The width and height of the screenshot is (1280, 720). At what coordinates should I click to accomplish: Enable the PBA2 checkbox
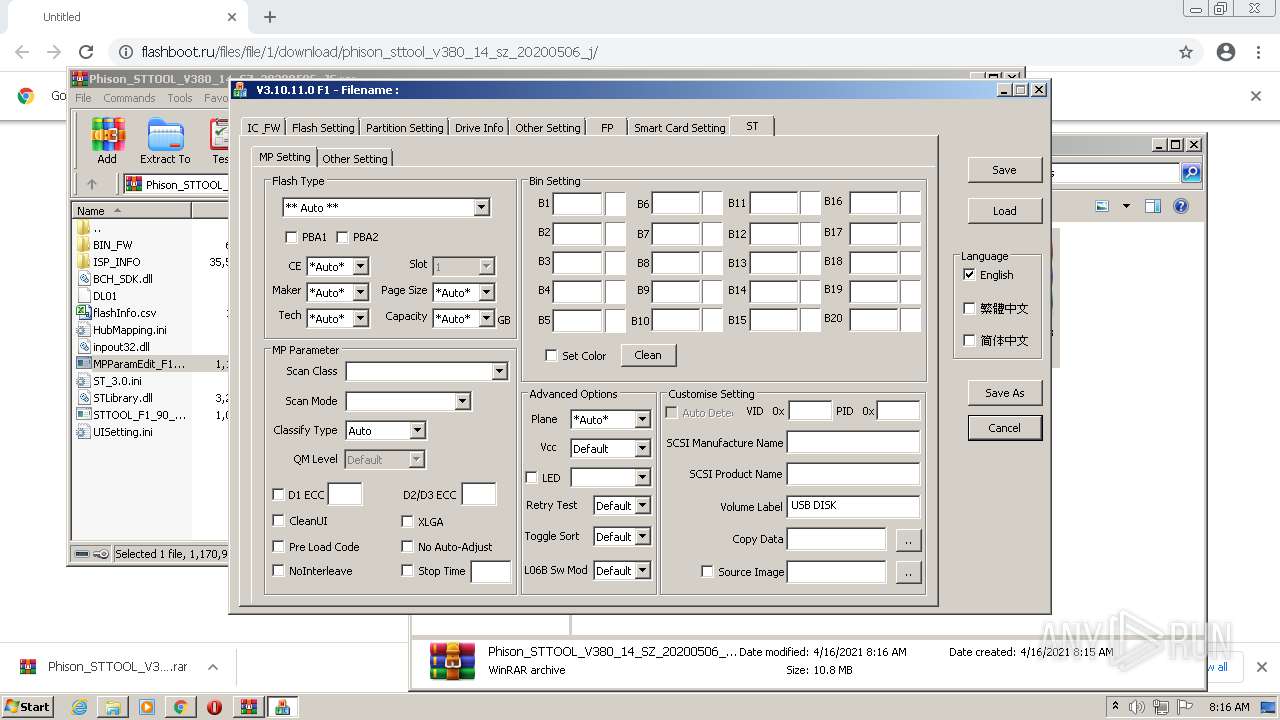[x=342, y=238]
